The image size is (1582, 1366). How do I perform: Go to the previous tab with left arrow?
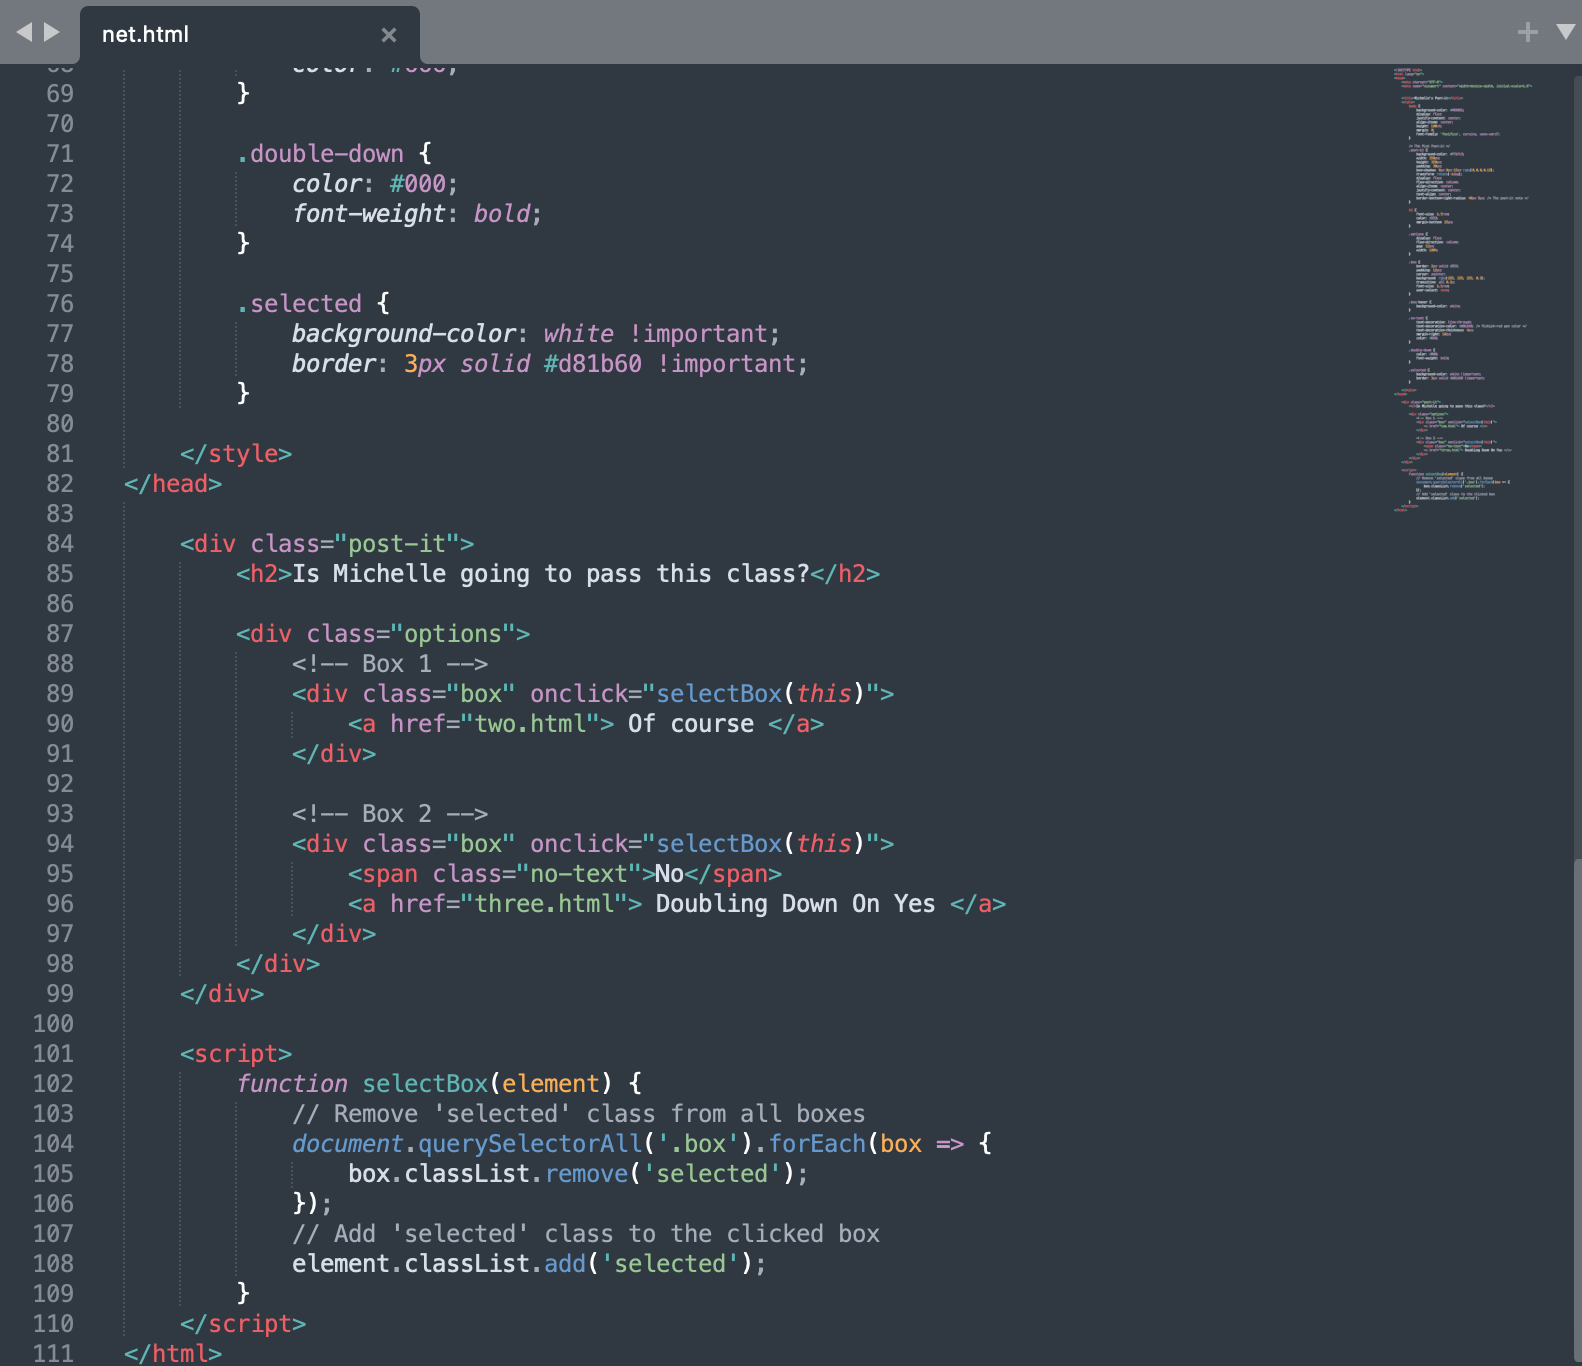tap(25, 32)
